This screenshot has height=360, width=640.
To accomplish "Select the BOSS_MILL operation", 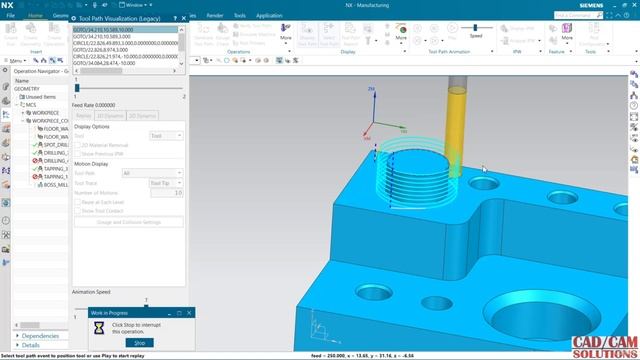I will point(56,184).
